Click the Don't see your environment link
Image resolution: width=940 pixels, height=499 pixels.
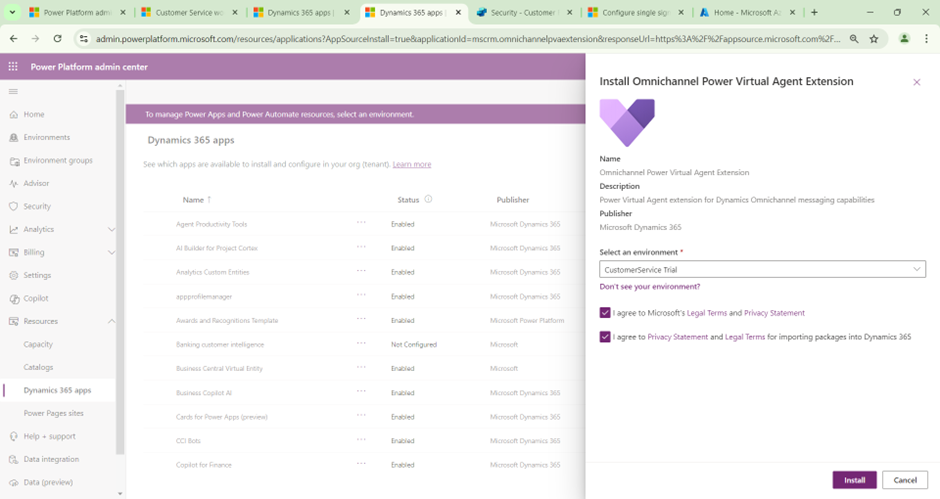(x=649, y=287)
